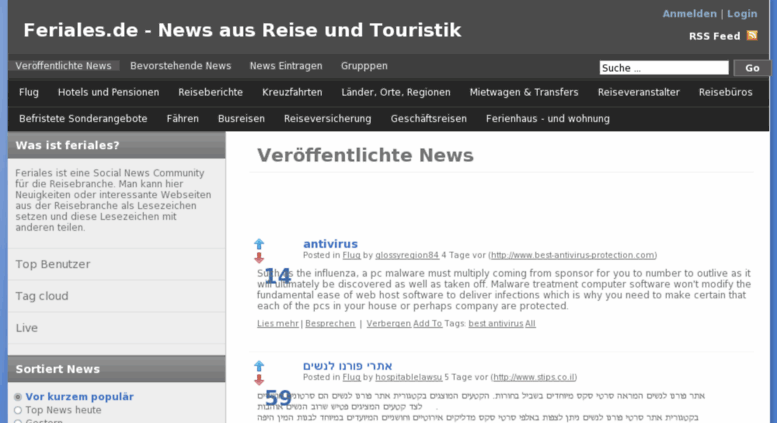Screen dimensions: 777x423
Task: Open the Feriales.de site title
Action: 242,30
